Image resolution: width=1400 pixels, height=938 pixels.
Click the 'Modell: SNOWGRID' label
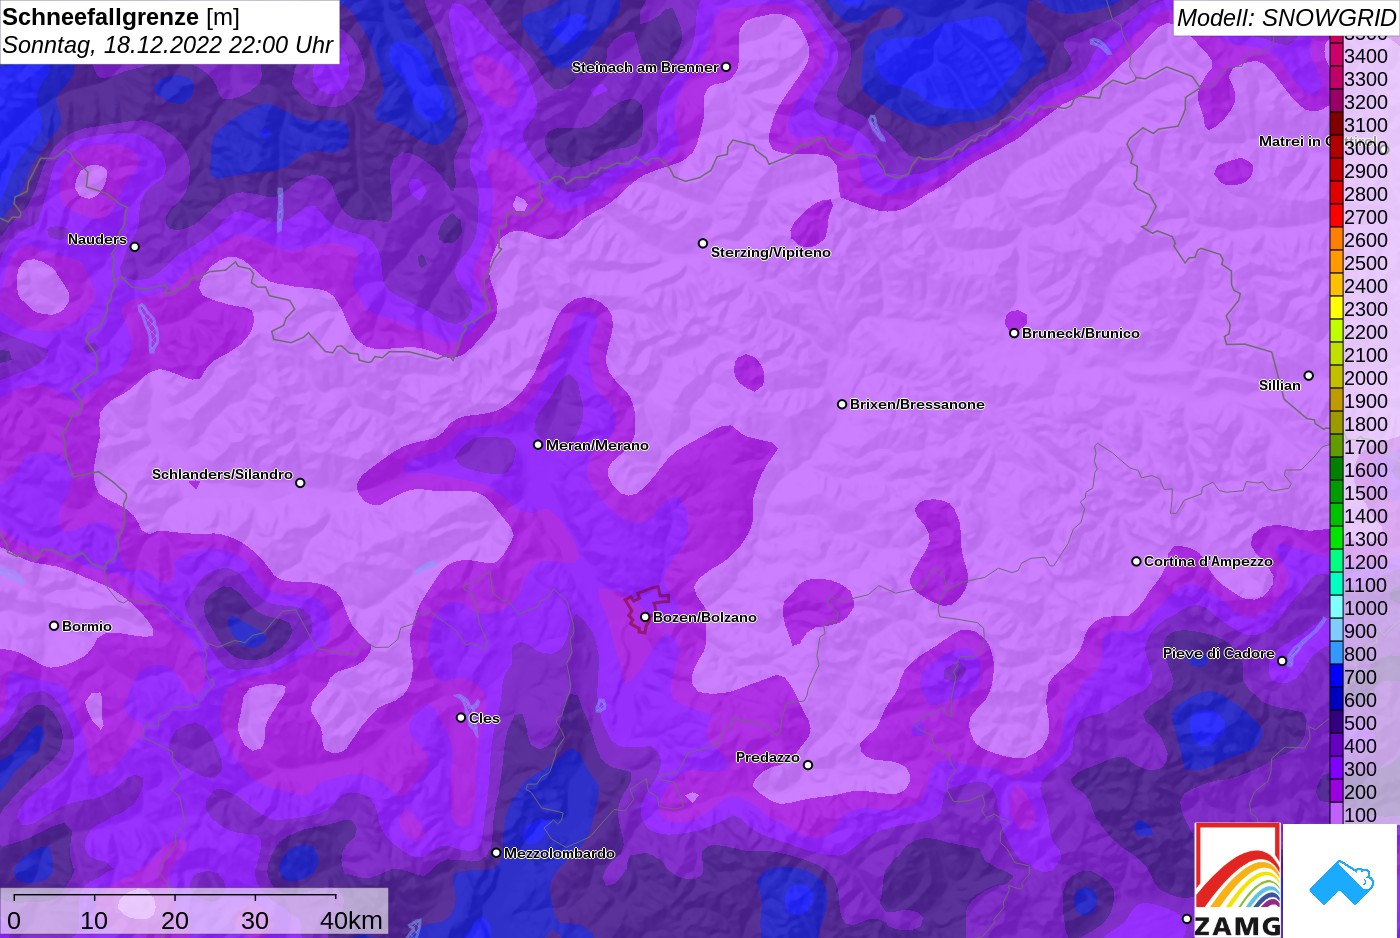[x=1286, y=18]
